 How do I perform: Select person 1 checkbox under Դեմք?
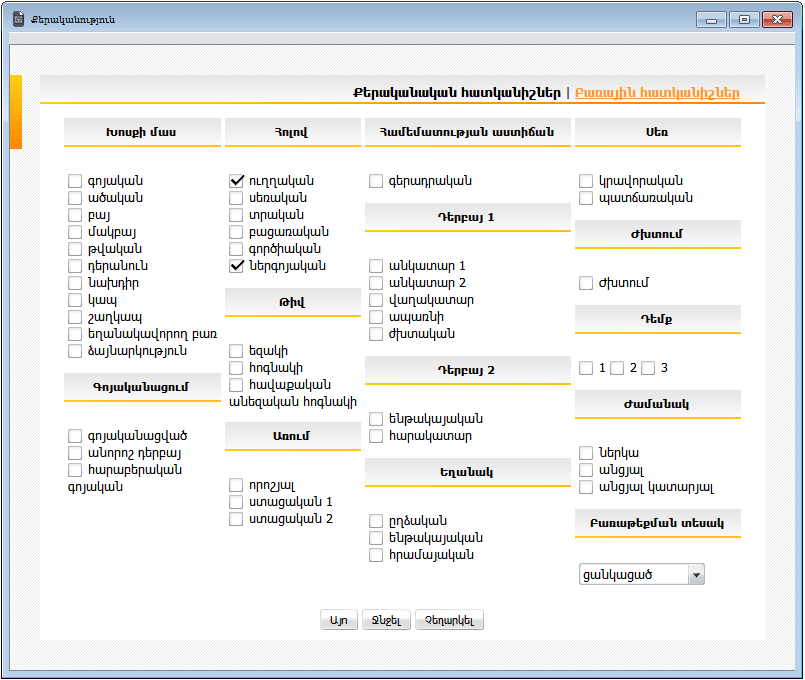pos(586,368)
